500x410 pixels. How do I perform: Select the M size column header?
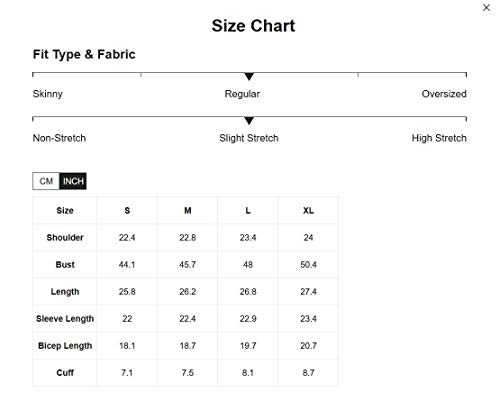pos(188,211)
